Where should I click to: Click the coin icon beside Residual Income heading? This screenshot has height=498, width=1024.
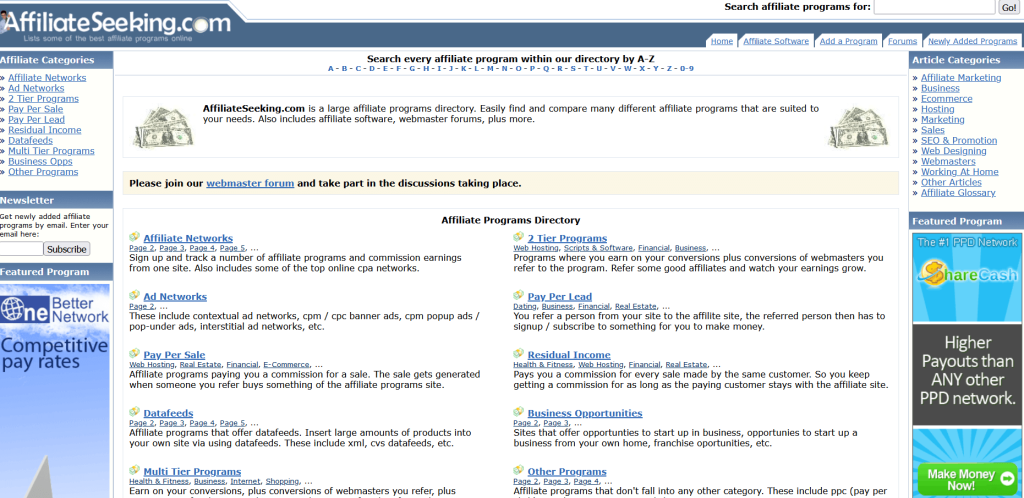tap(519, 354)
